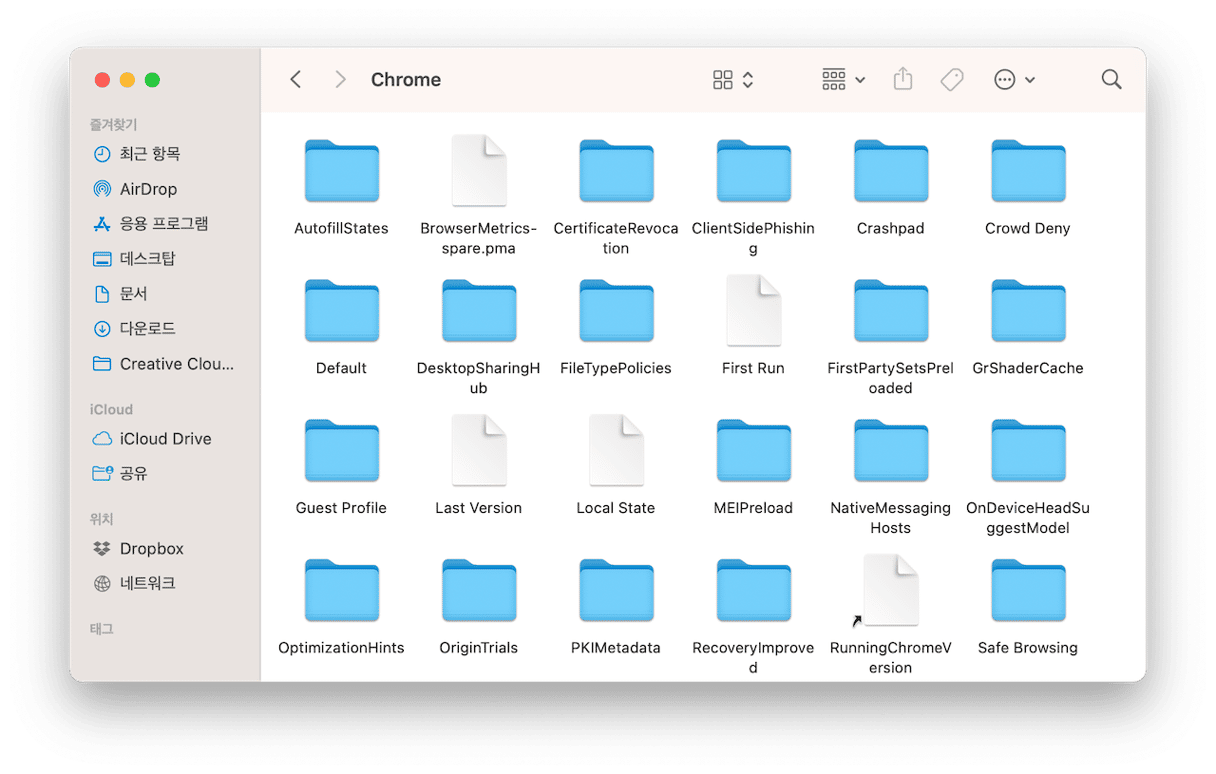This screenshot has height=774, width=1216.
Task: Select the FirstPartySetsPreloaded folder icon
Action: tap(891, 311)
